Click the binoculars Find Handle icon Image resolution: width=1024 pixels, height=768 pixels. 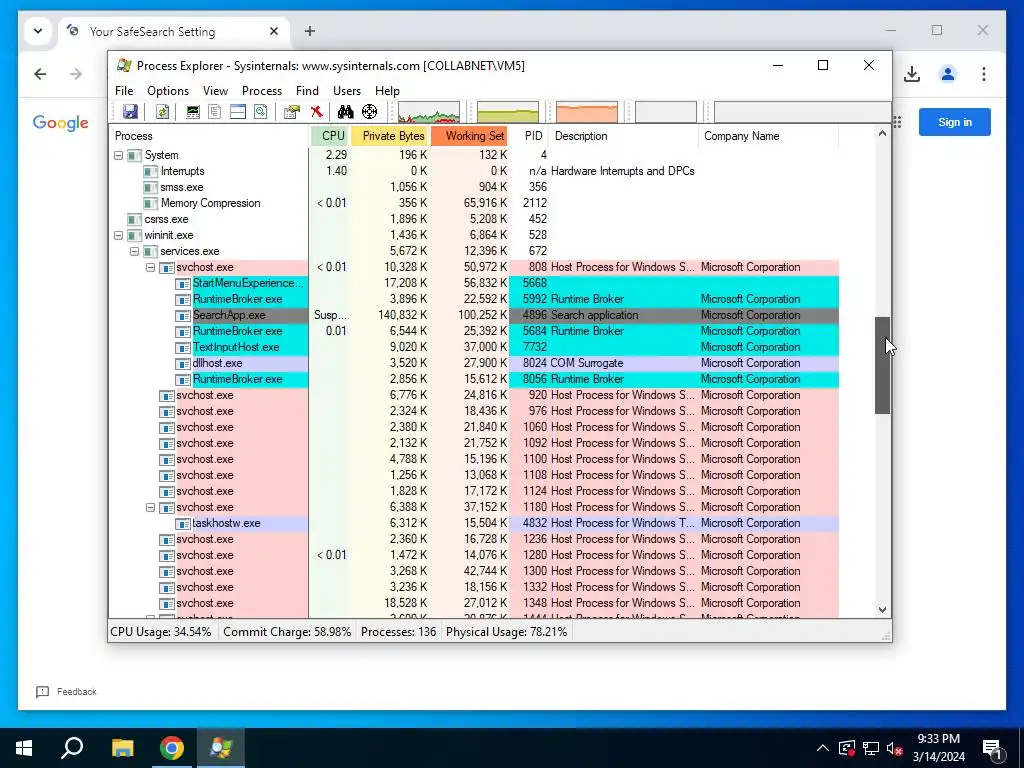345,112
